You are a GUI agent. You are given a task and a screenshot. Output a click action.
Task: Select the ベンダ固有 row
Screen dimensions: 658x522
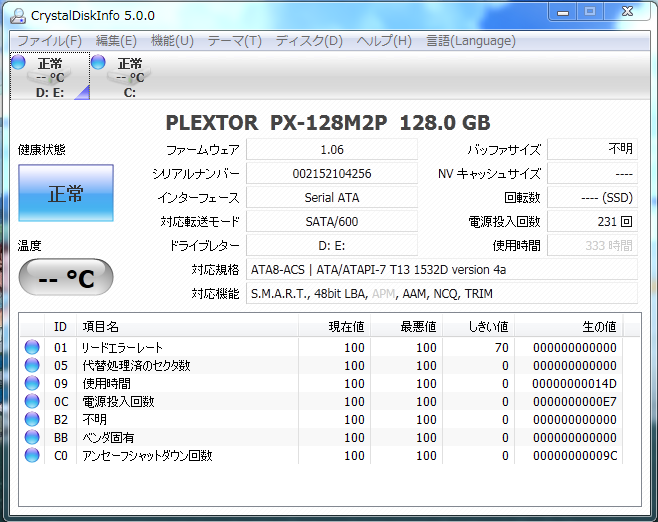(321, 438)
